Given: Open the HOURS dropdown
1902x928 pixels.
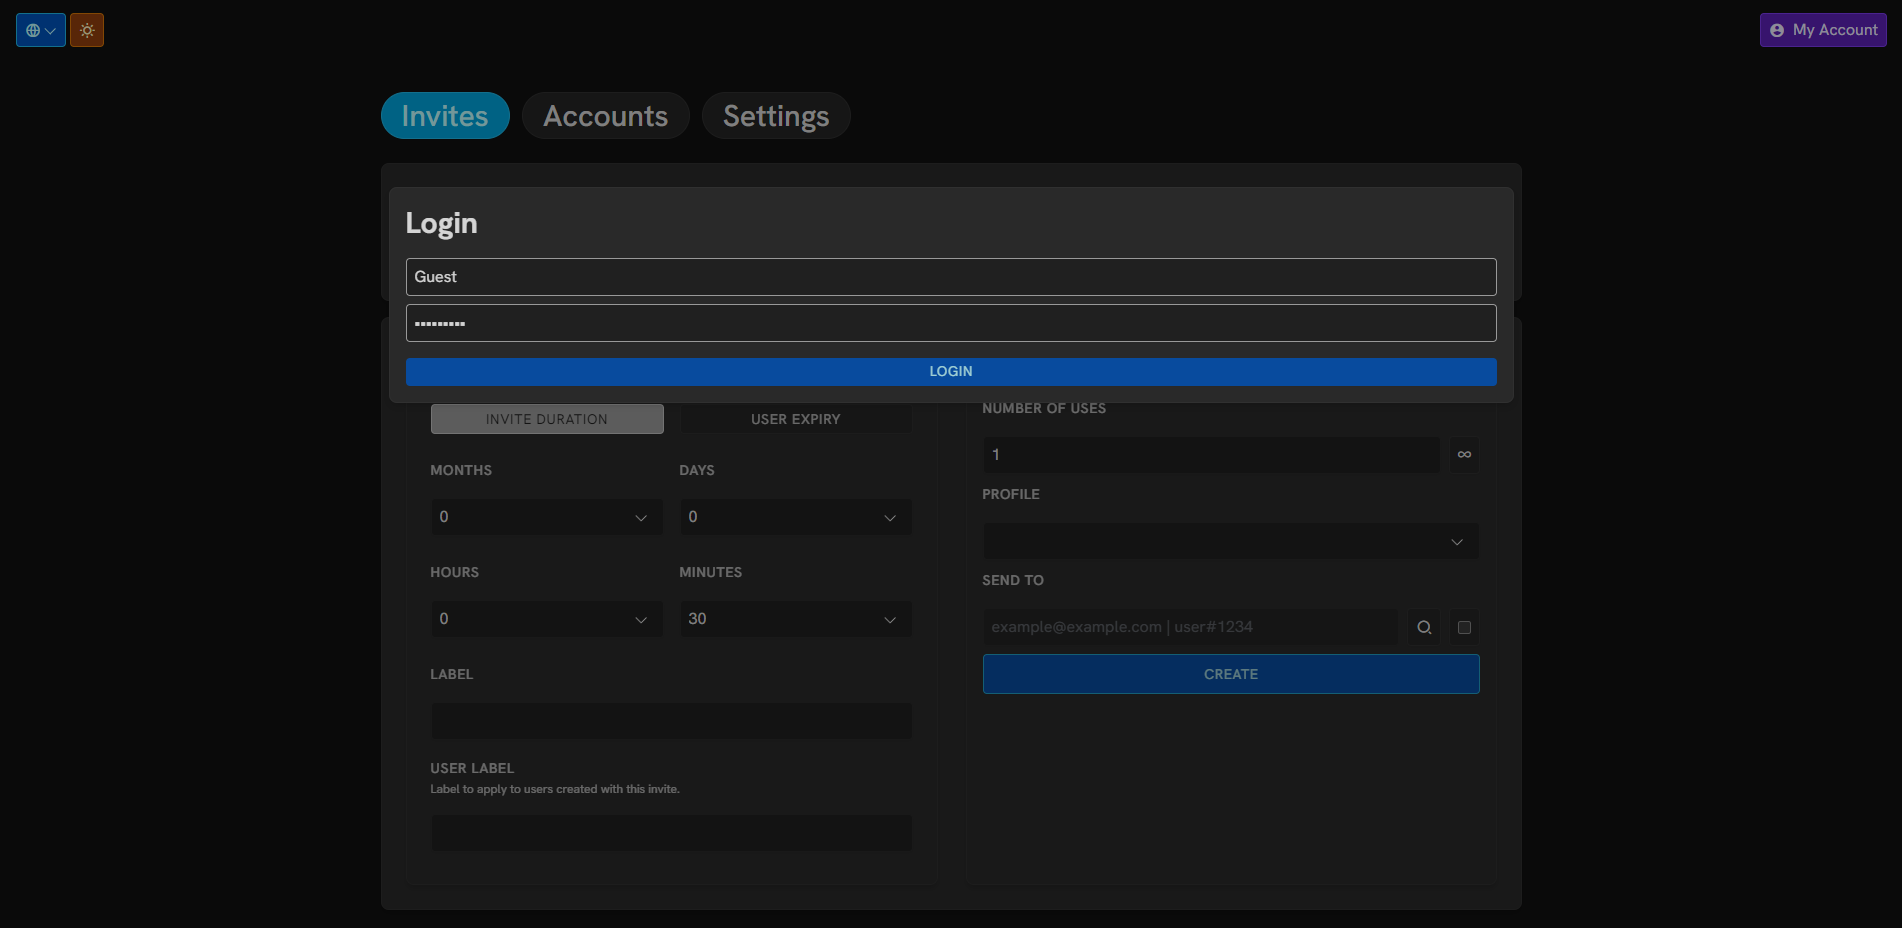Looking at the screenshot, I should (546, 619).
